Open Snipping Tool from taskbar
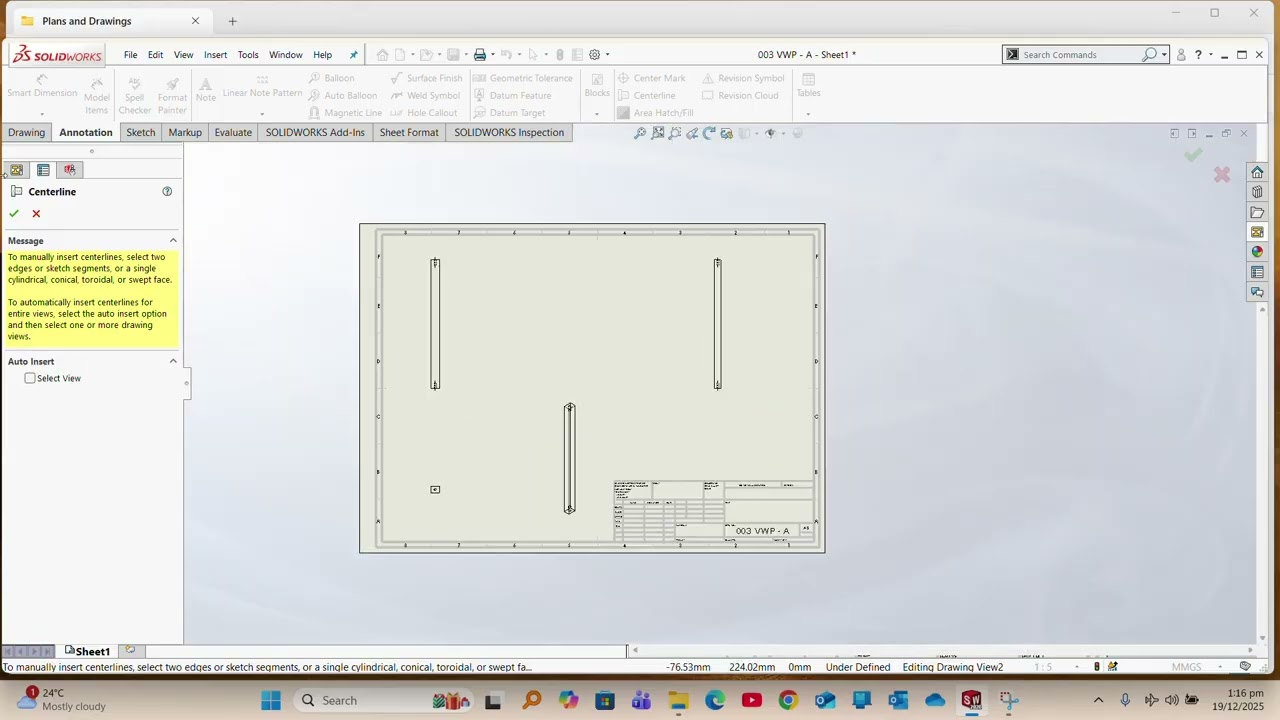This screenshot has height=720, width=1280. pos(1008,700)
